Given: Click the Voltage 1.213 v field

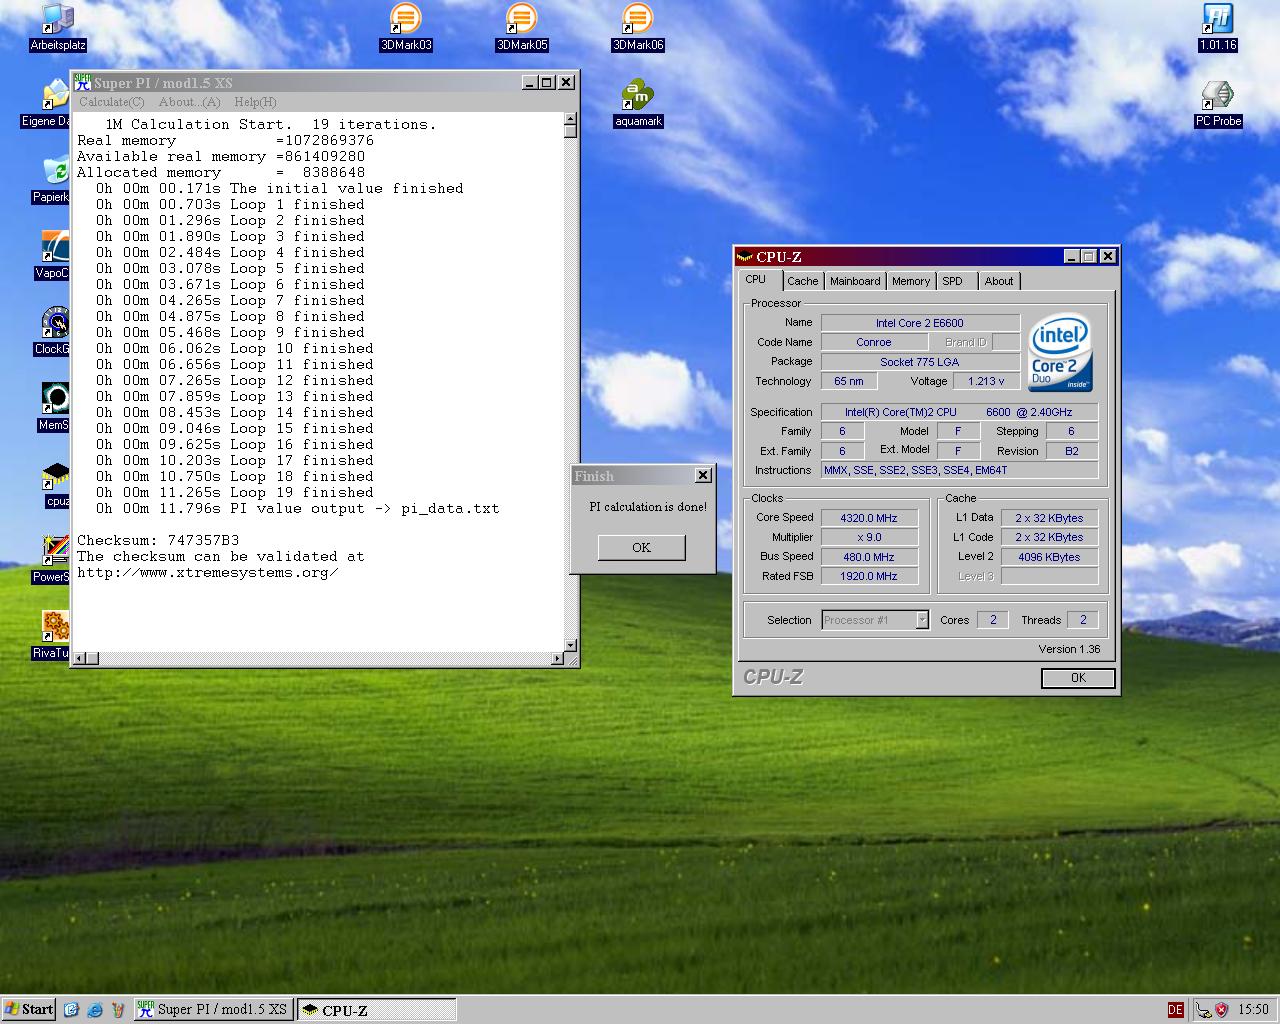Looking at the screenshot, I should coord(986,381).
